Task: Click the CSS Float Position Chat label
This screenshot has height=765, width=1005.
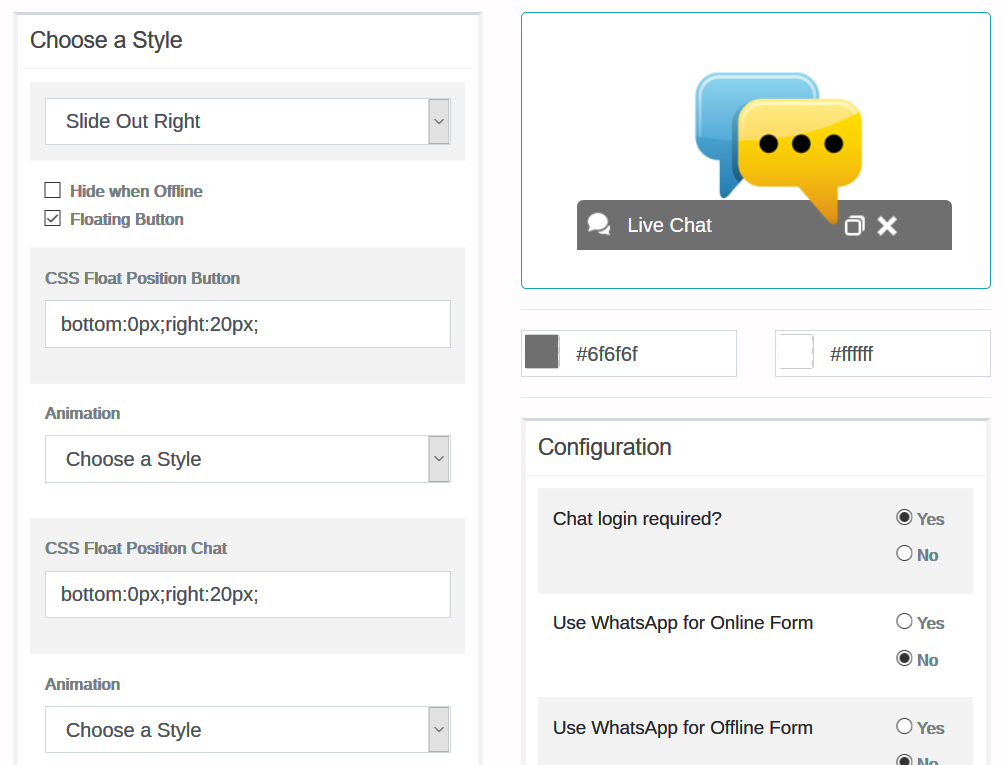Action: pos(136,548)
